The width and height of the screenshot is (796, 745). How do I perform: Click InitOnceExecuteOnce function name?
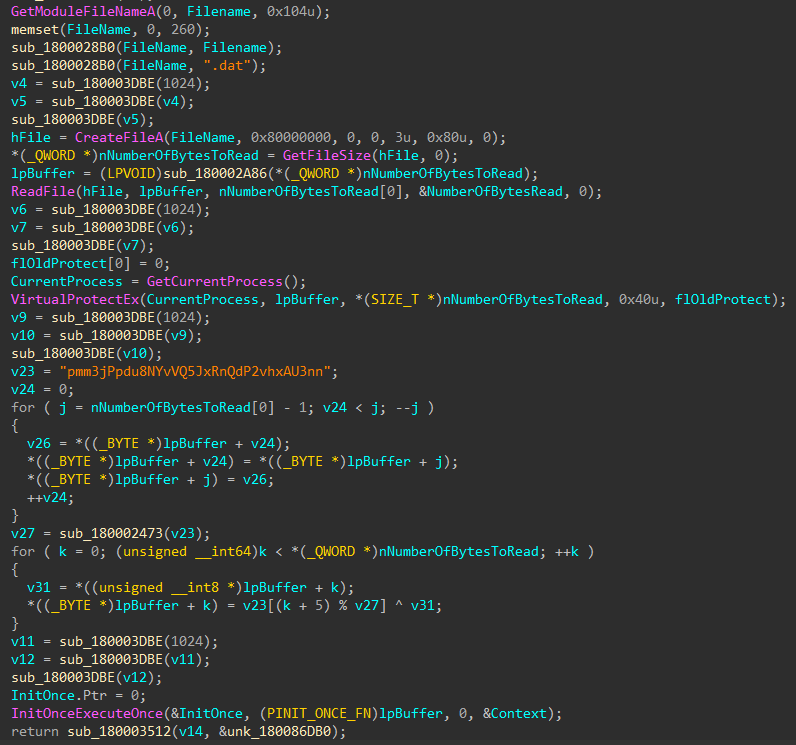[x=87, y=714]
